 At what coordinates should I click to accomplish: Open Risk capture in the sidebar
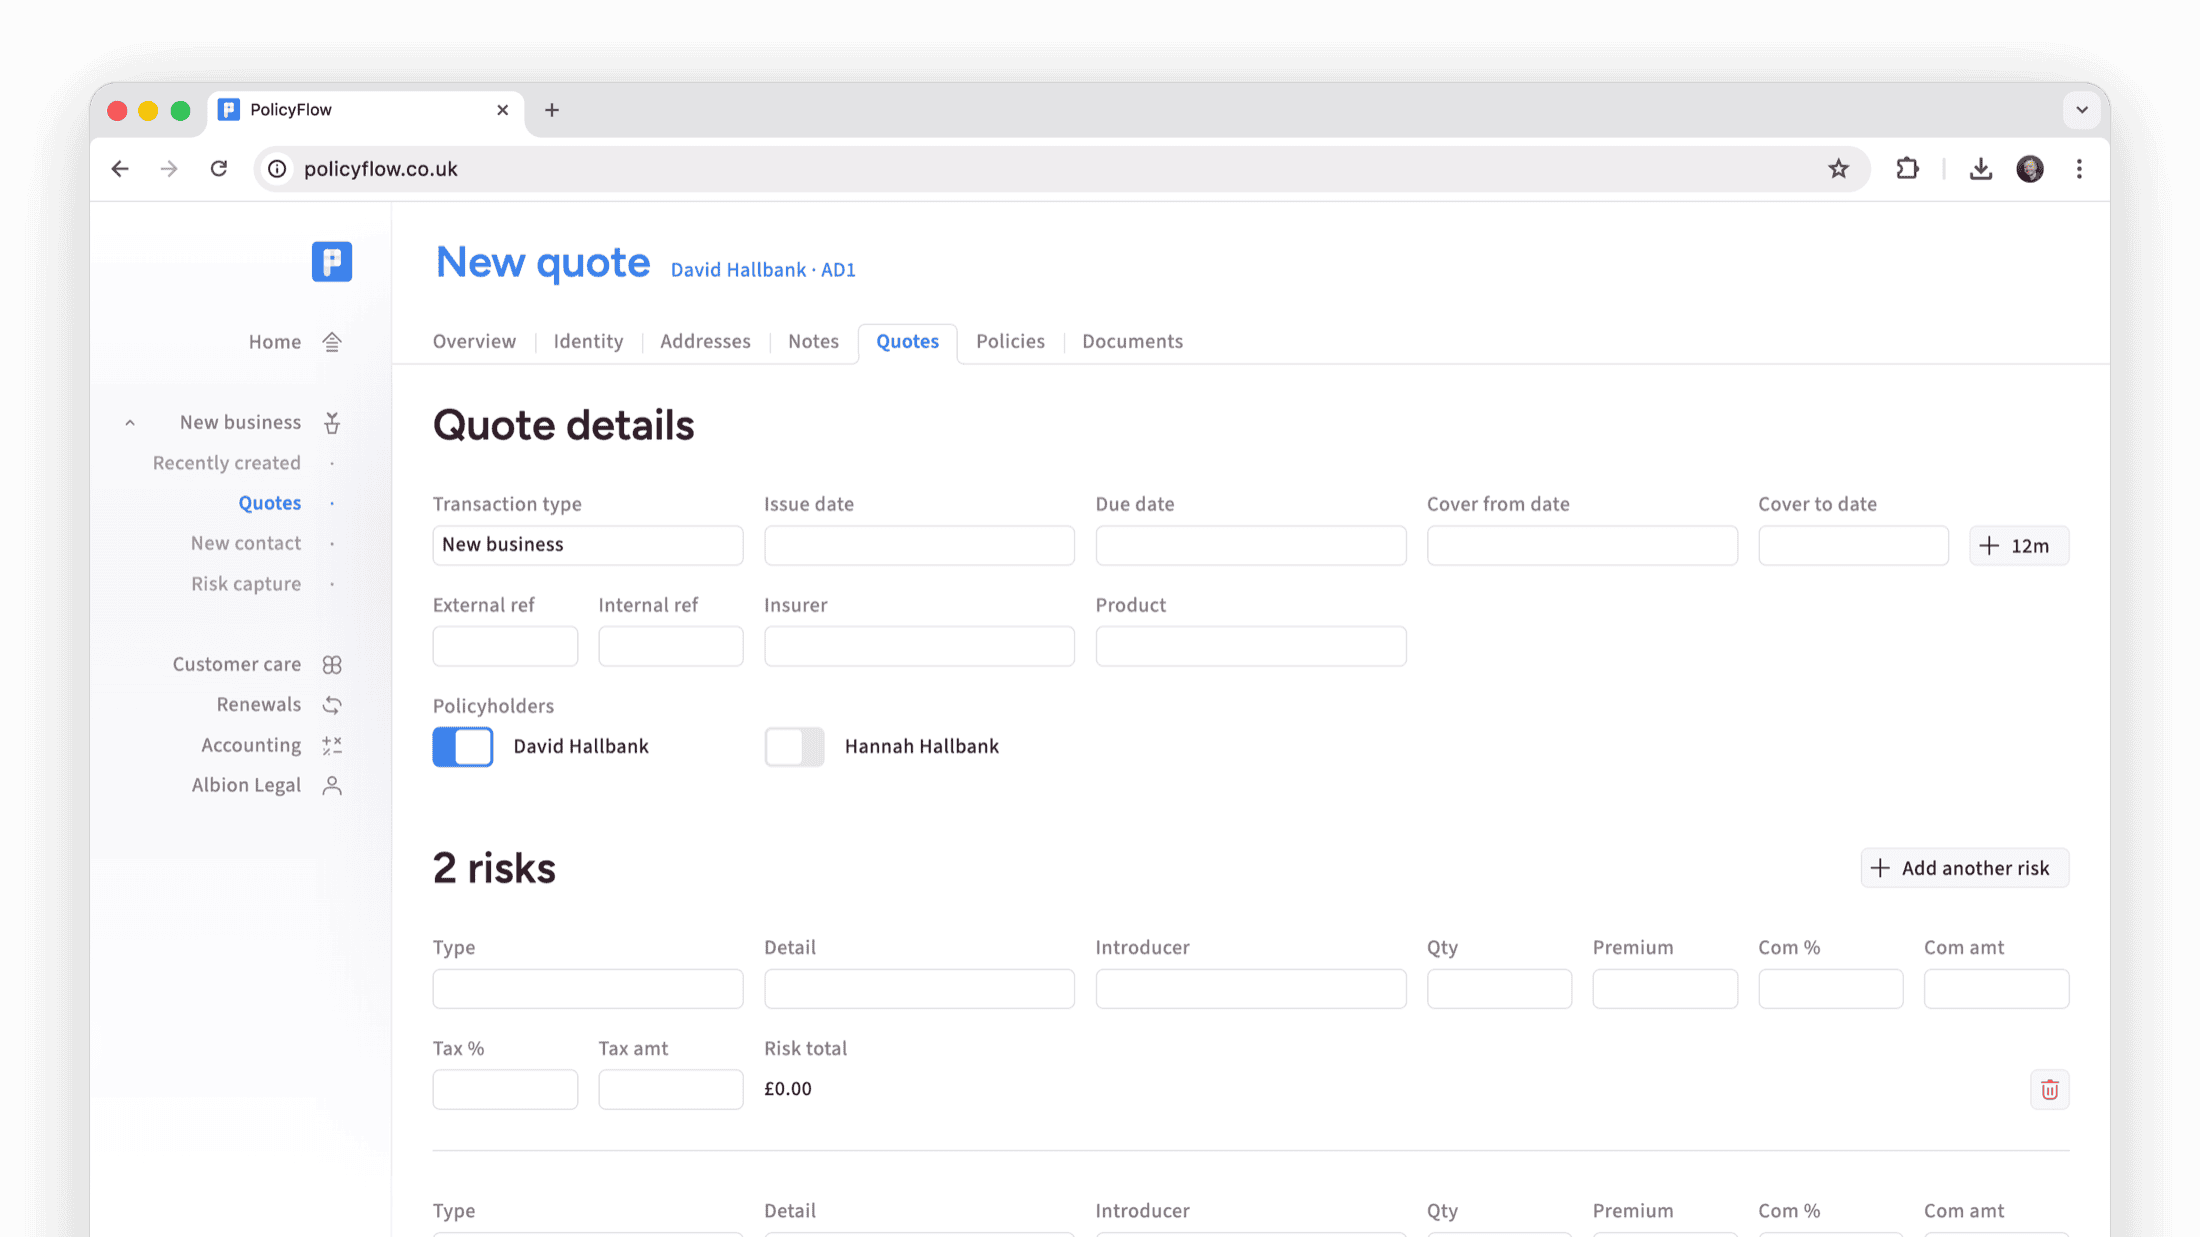(x=245, y=584)
